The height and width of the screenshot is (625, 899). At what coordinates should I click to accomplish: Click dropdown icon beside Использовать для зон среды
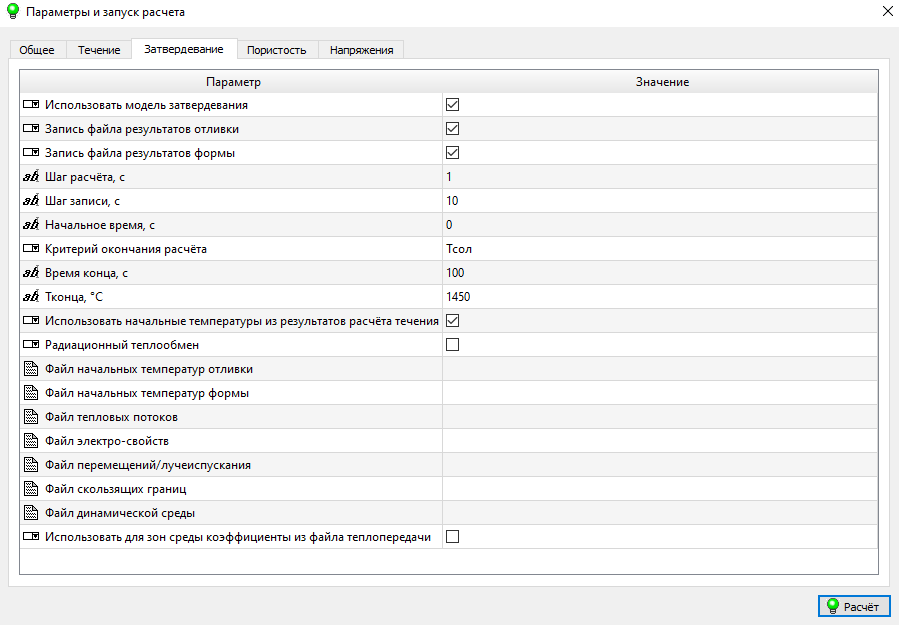tap(30, 537)
